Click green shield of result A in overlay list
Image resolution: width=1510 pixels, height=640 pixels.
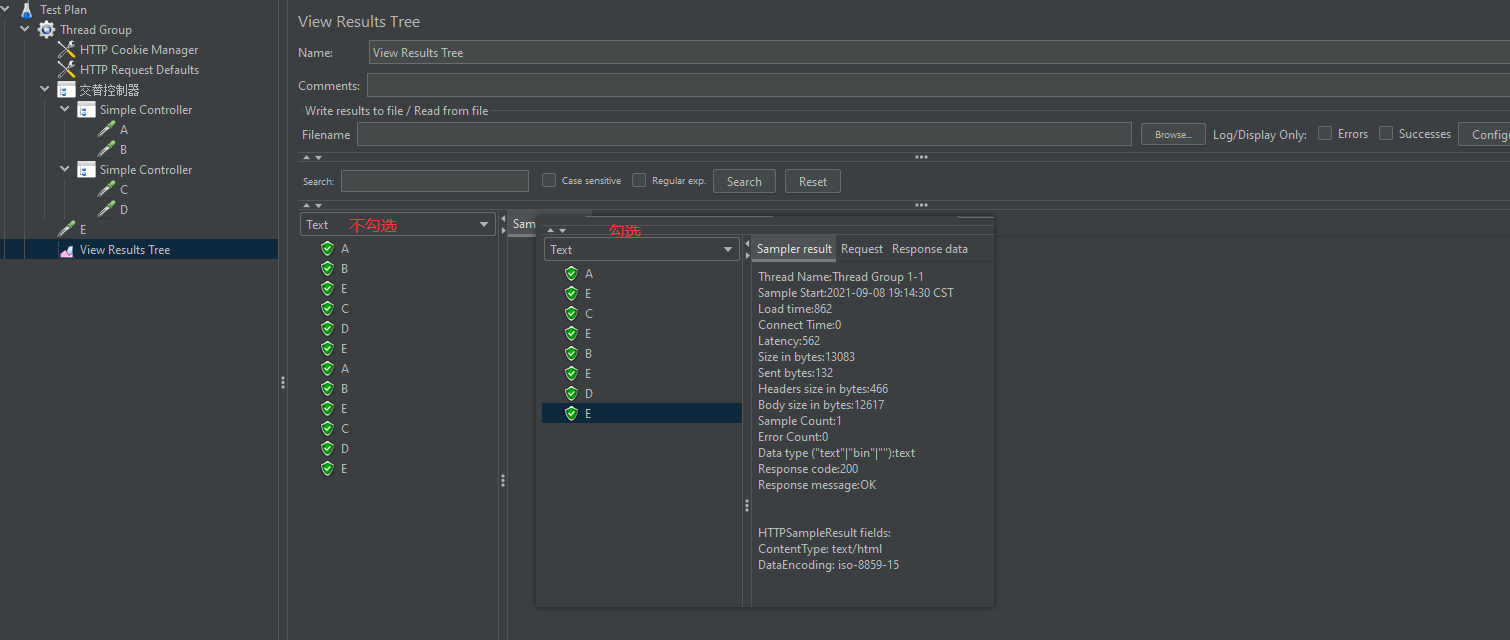point(571,273)
